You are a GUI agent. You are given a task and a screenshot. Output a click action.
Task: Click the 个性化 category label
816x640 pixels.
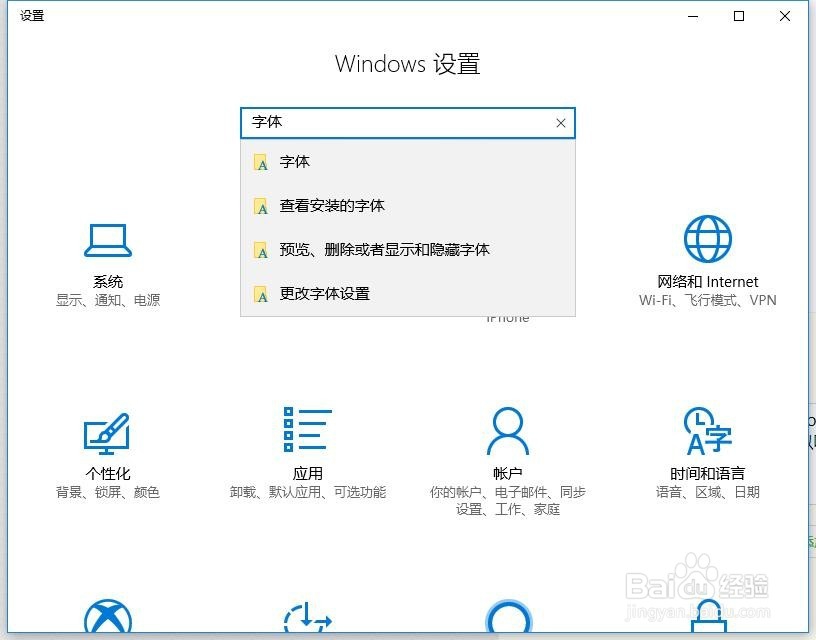click(x=108, y=473)
